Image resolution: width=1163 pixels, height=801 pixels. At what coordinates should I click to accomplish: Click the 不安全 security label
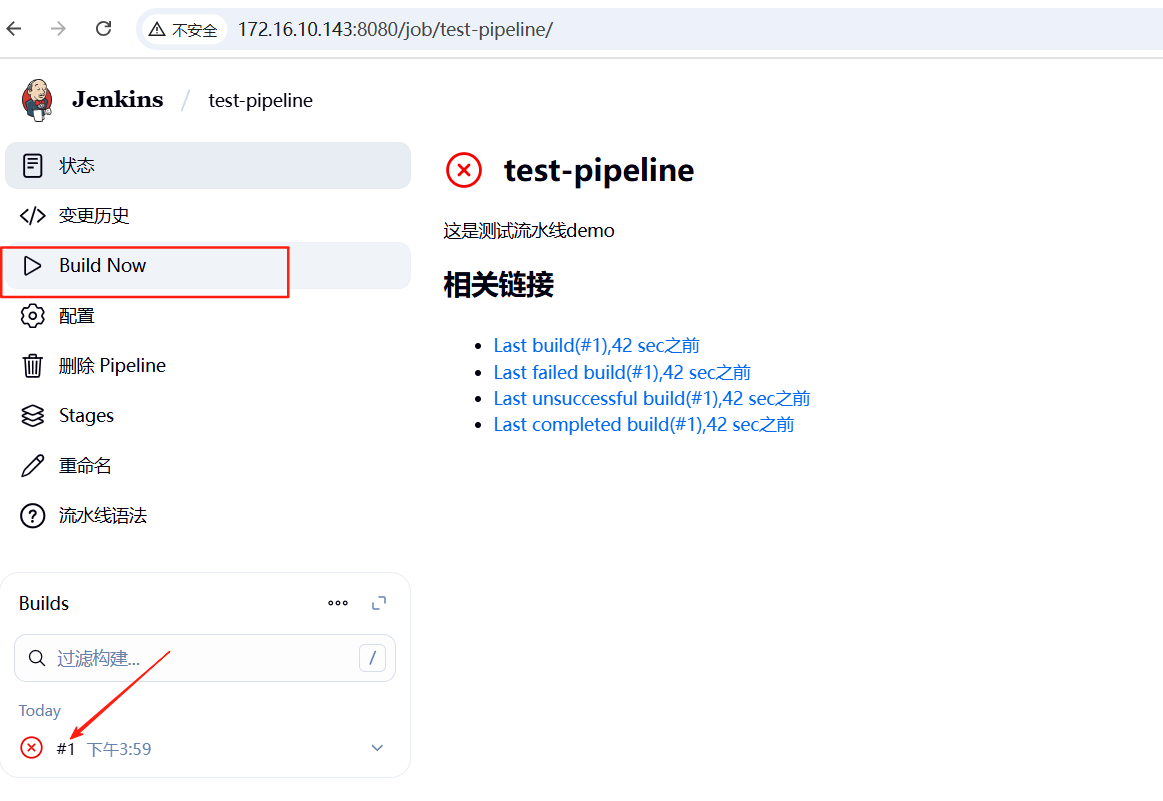[x=194, y=30]
